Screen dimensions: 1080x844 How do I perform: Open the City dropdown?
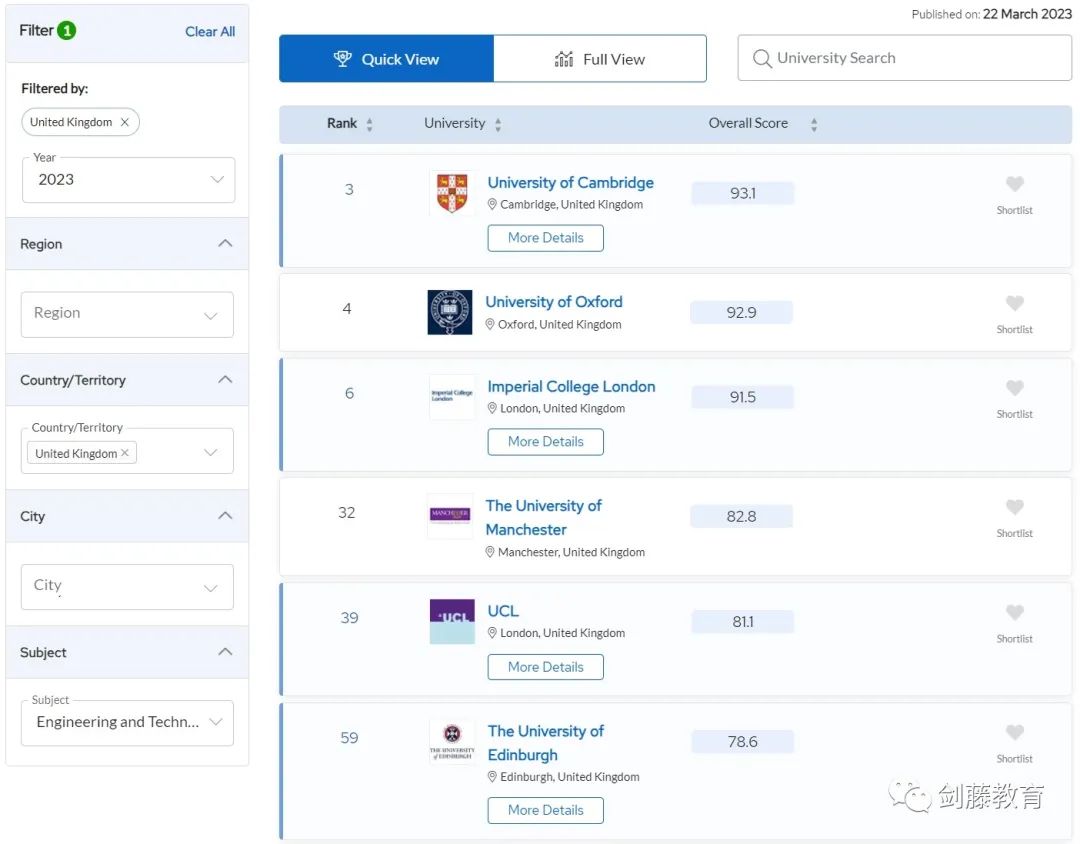(127, 586)
